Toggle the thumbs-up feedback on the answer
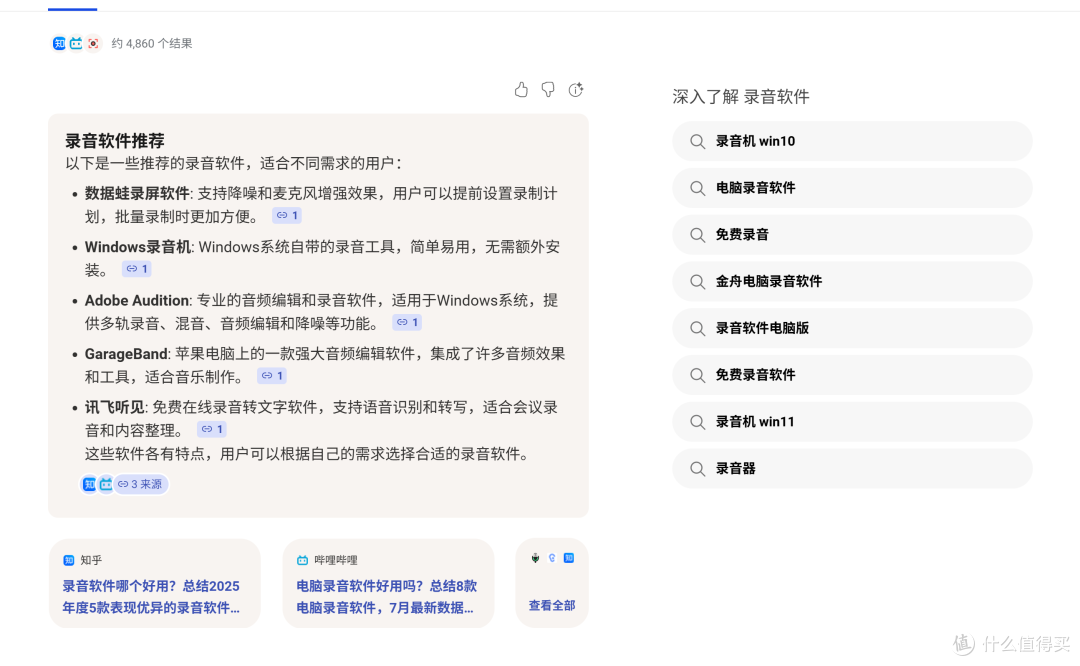The height and width of the screenshot is (666, 1080). [521, 90]
